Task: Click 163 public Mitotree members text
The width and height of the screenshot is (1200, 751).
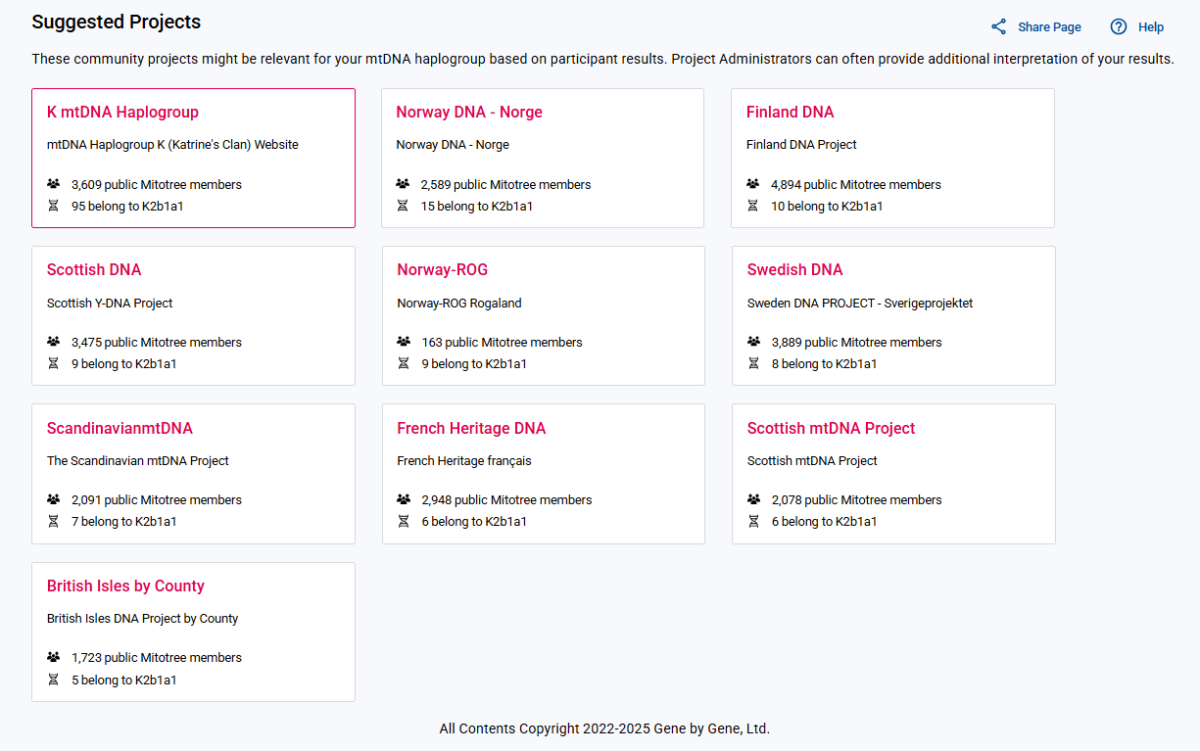Action: click(502, 343)
